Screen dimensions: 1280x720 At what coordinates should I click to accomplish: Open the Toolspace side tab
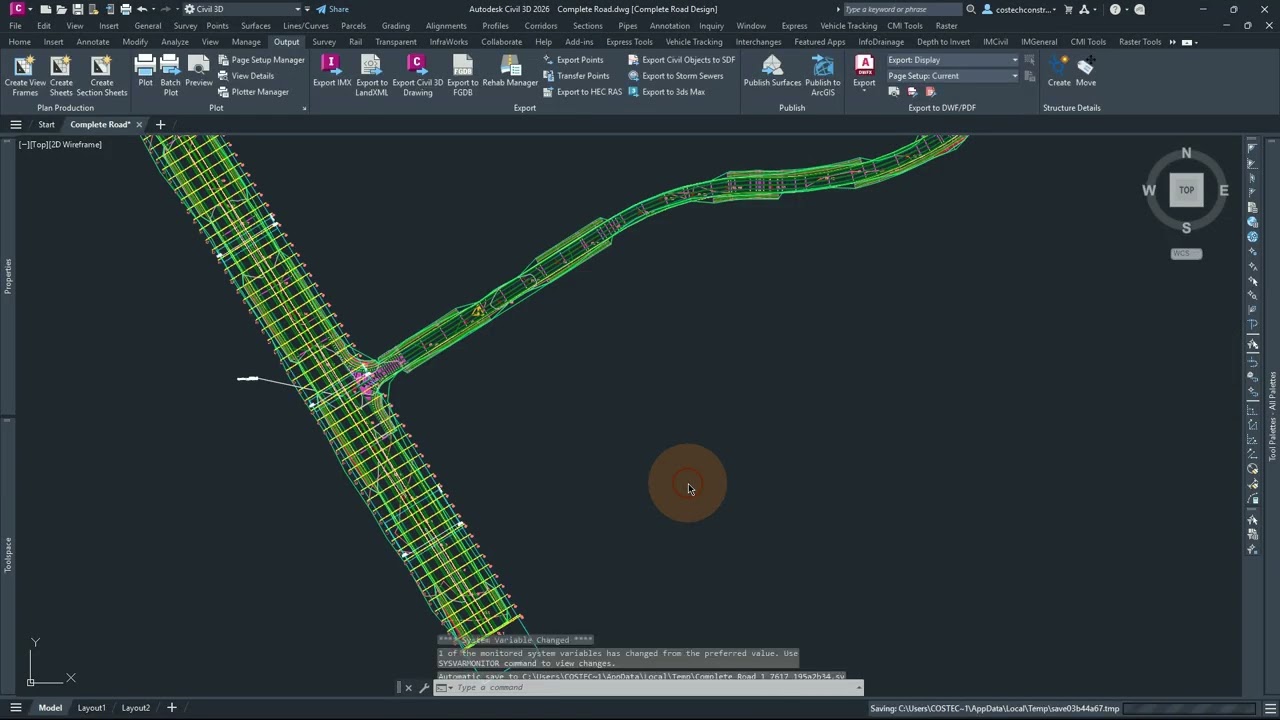click(x=8, y=555)
